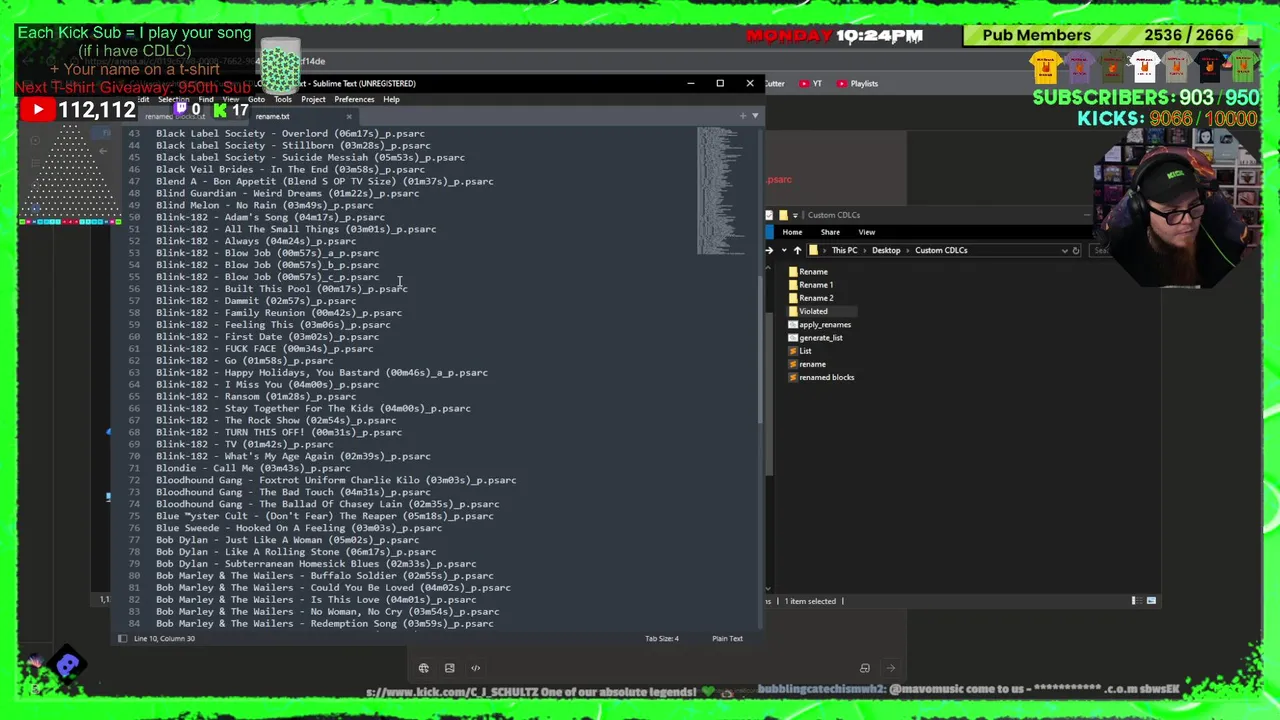Open Explorer quick access toolbar dropdown
The height and width of the screenshot is (720, 1280).
795,215
